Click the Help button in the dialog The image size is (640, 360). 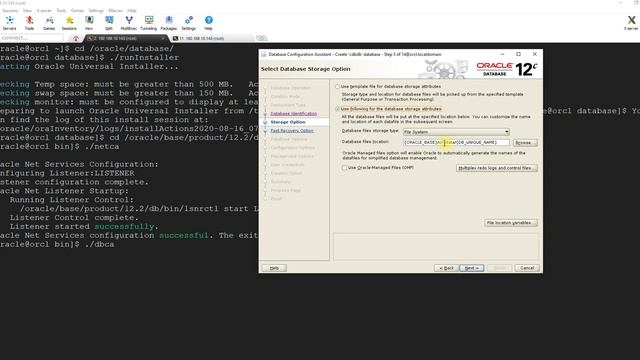[x=274, y=268]
